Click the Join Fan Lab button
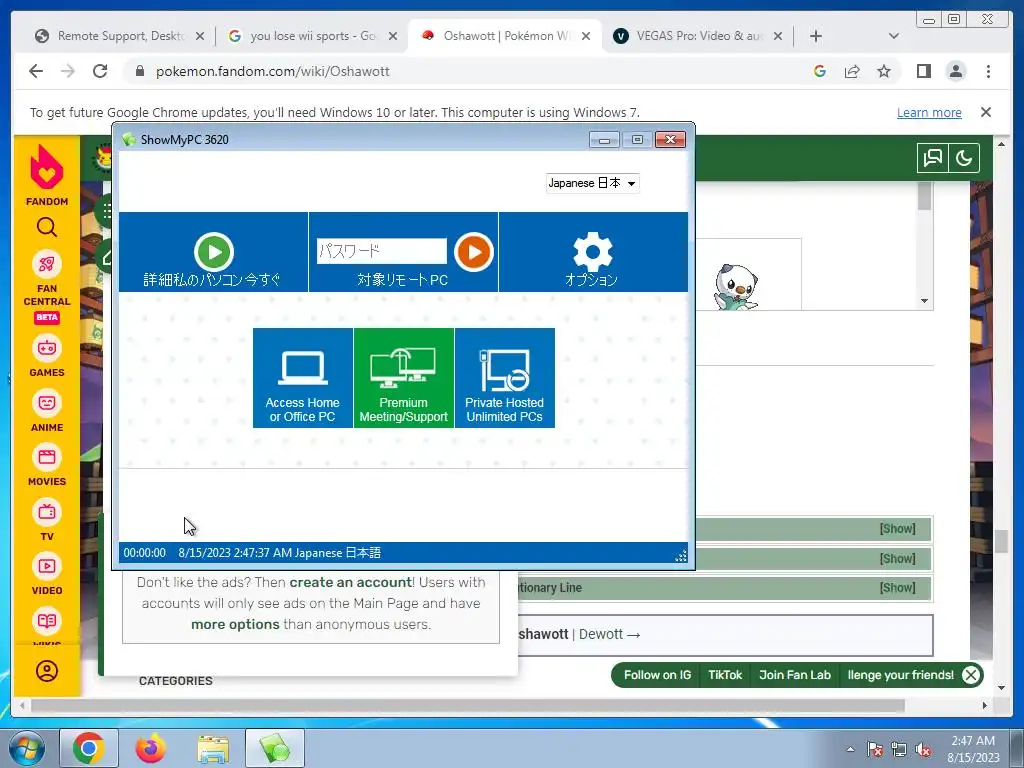This screenshot has width=1024, height=768. pos(795,675)
